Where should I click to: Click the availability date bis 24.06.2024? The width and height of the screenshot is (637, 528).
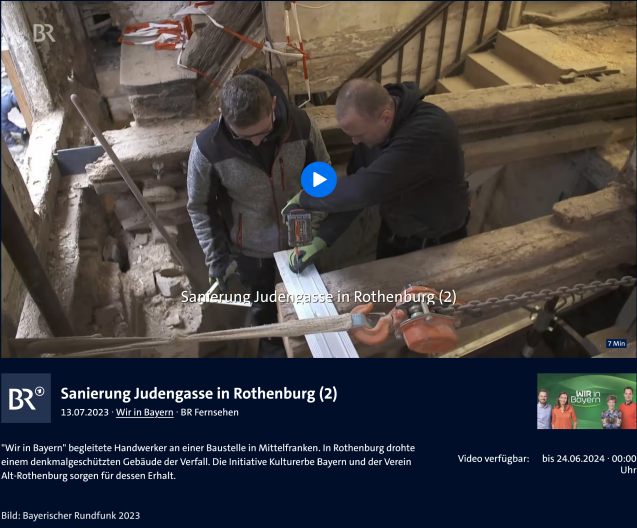tap(589, 458)
